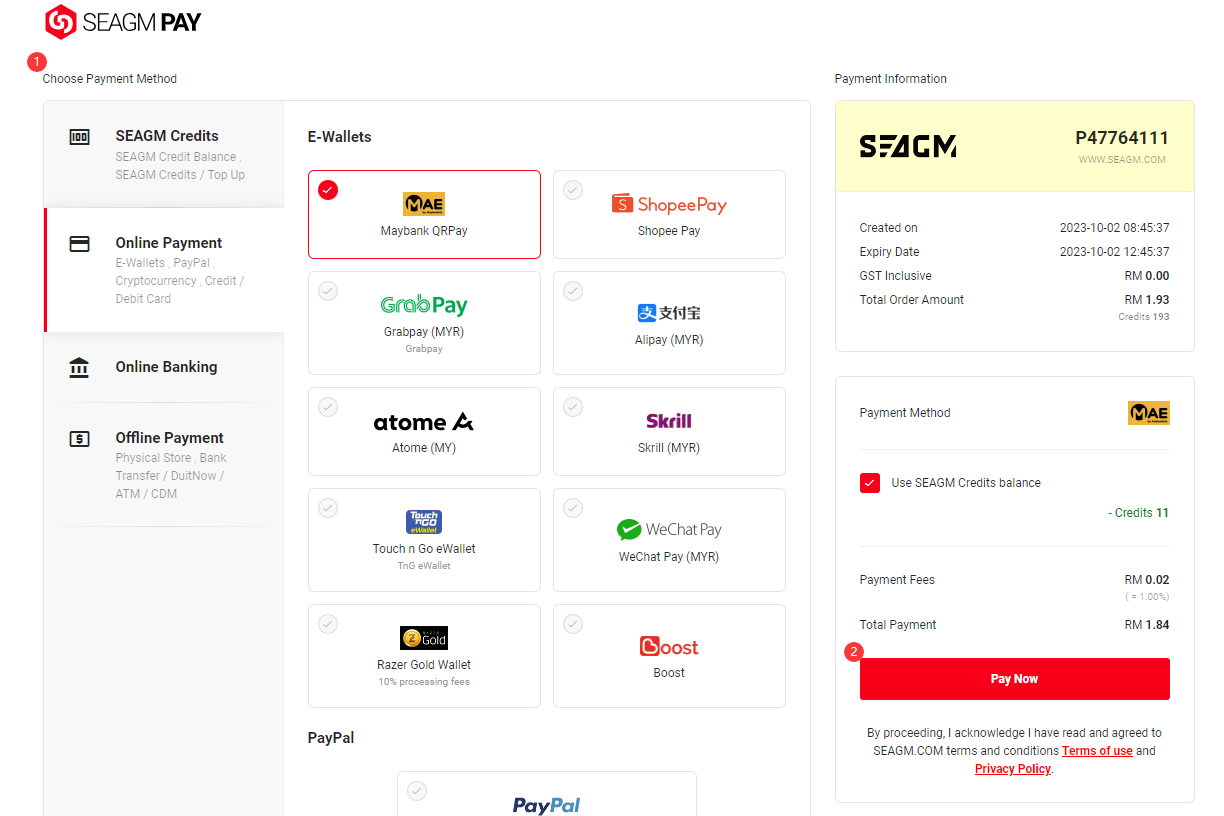Click the MAE logo on the Maybank QRPay card

tap(424, 204)
